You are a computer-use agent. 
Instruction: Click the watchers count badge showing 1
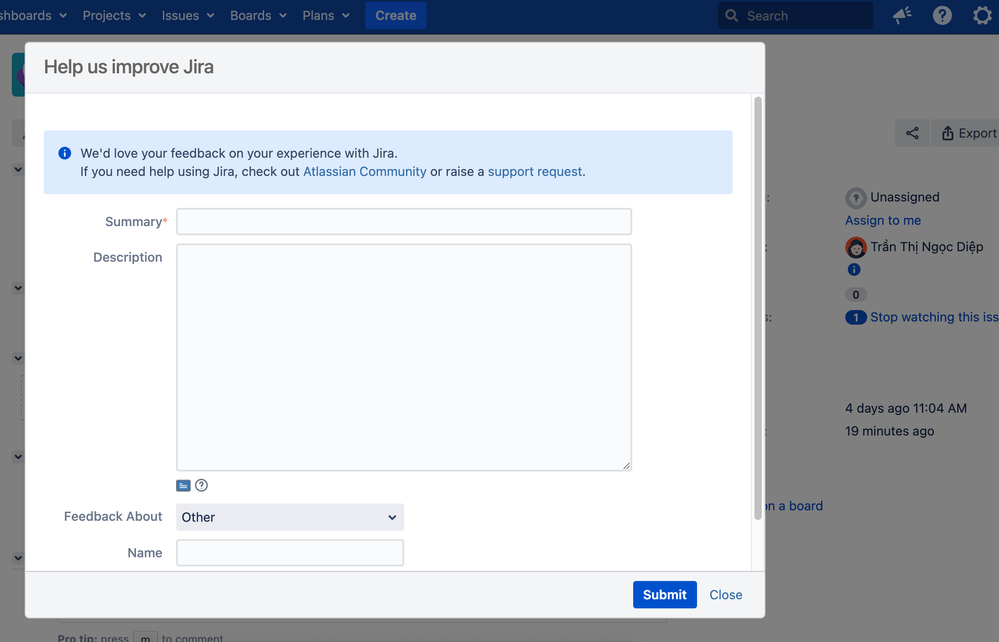[x=856, y=317]
